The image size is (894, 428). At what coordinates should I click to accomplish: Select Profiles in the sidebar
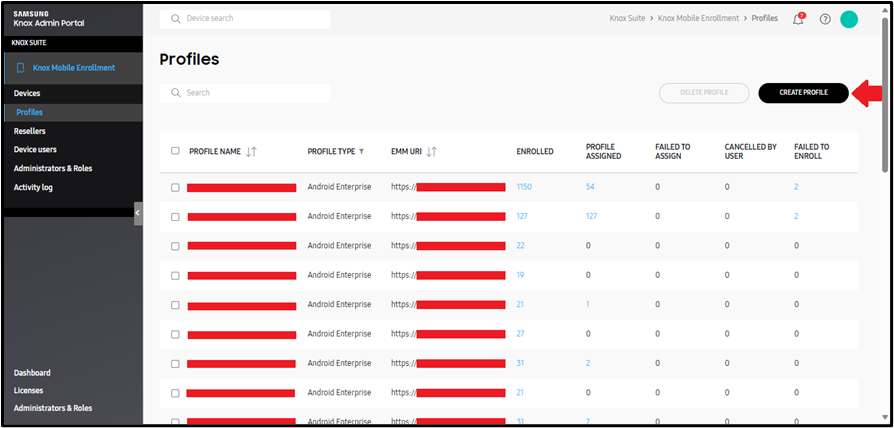pos(72,112)
